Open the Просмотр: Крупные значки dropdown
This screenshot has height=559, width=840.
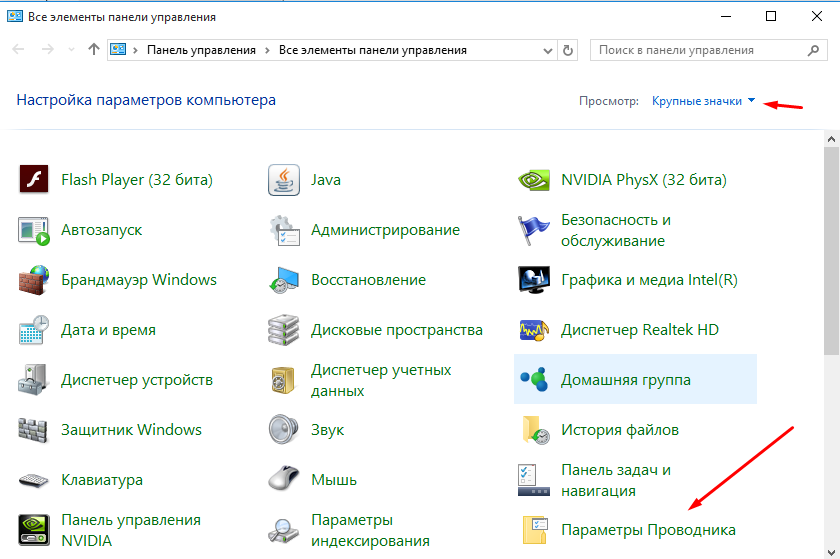703,101
